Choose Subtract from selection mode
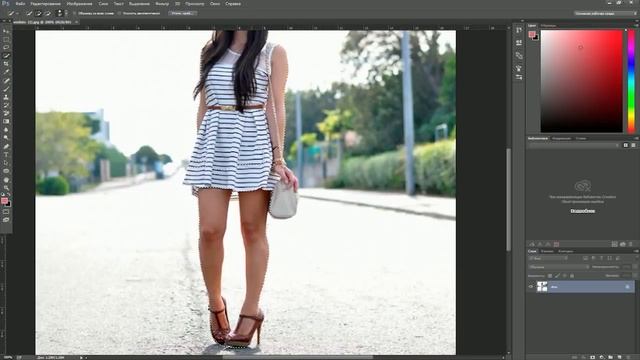640x360 pixels. (47, 13)
